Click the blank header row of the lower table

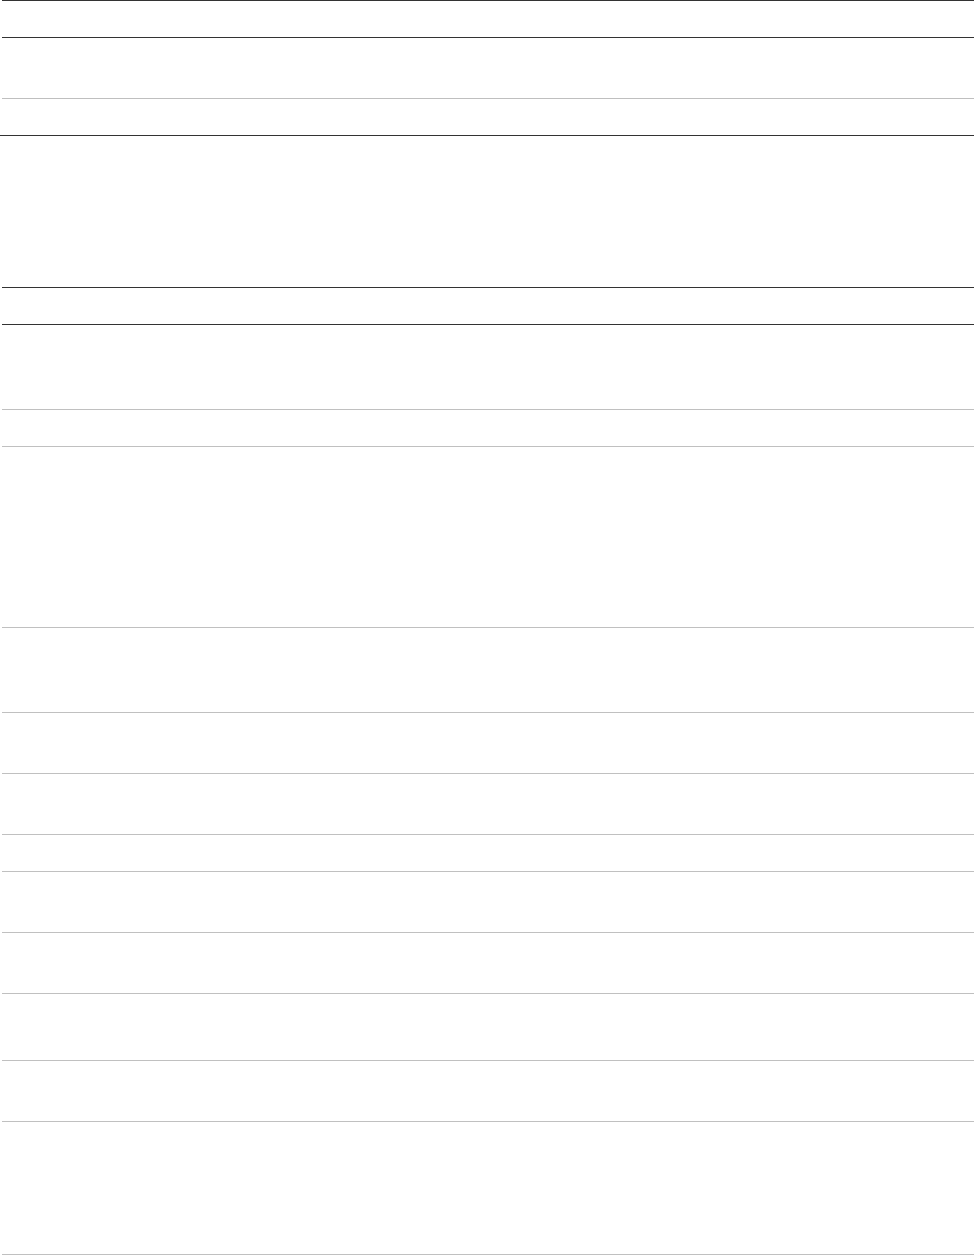487,306
